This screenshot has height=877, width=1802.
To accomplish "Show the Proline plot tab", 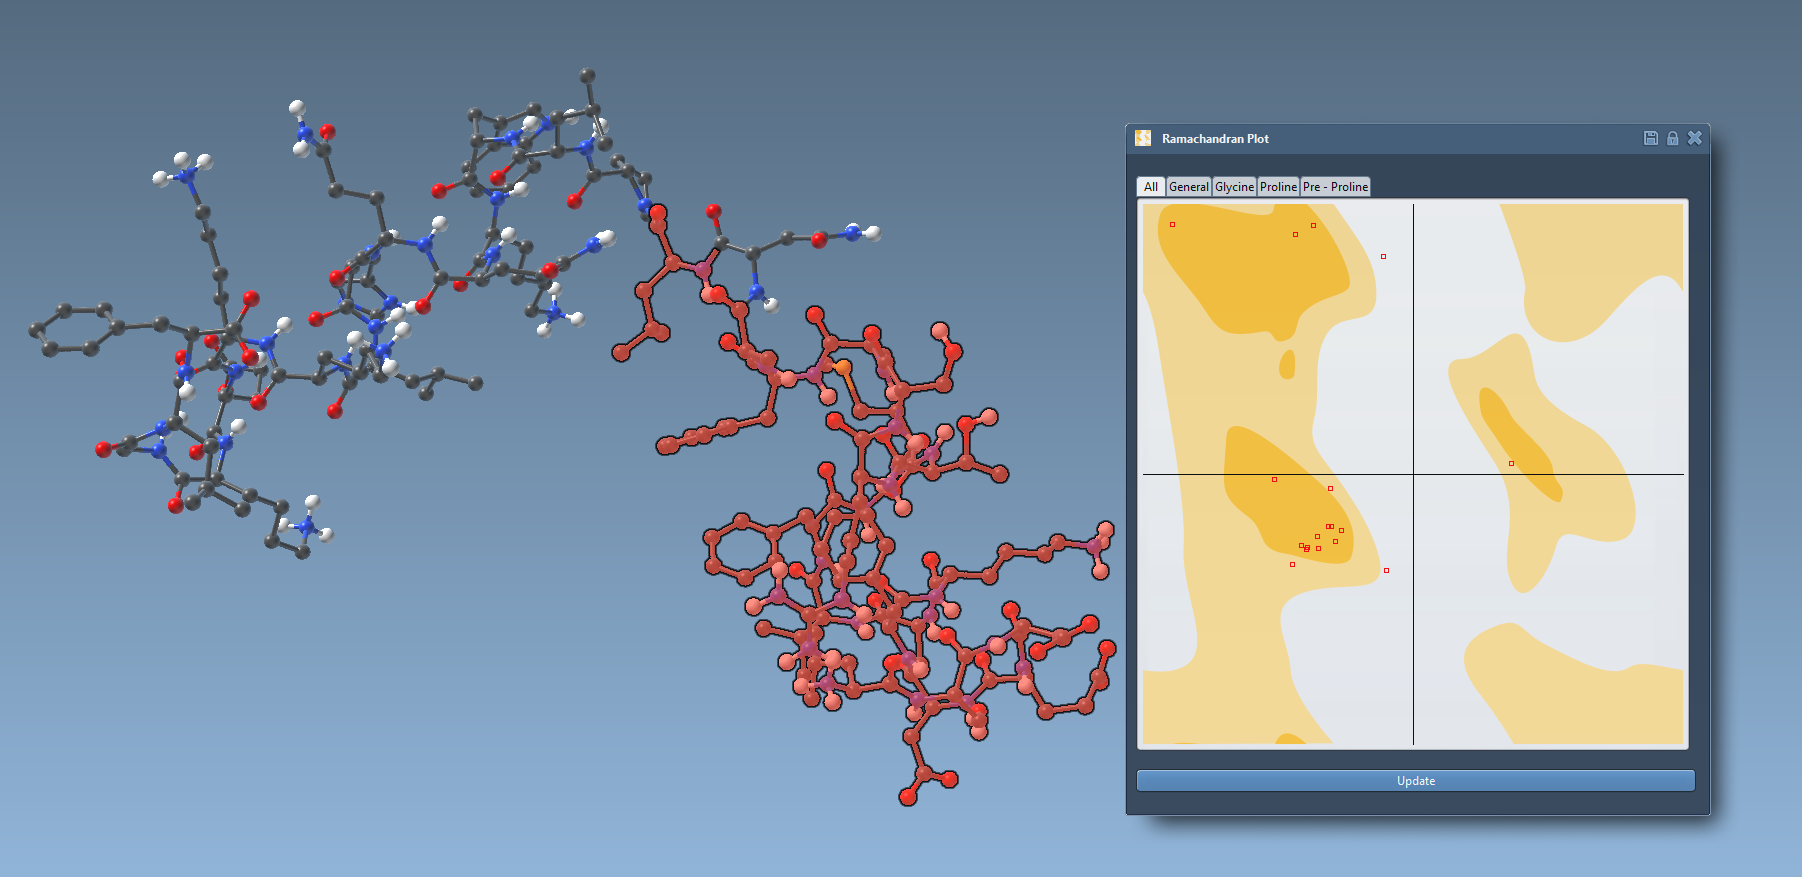I will coord(1278,187).
